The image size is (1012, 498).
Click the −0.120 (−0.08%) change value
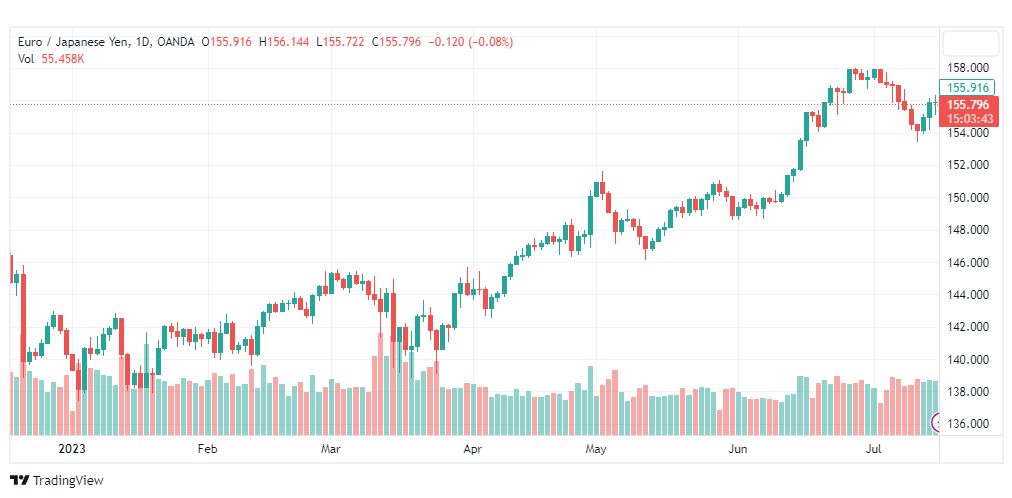pos(471,42)
